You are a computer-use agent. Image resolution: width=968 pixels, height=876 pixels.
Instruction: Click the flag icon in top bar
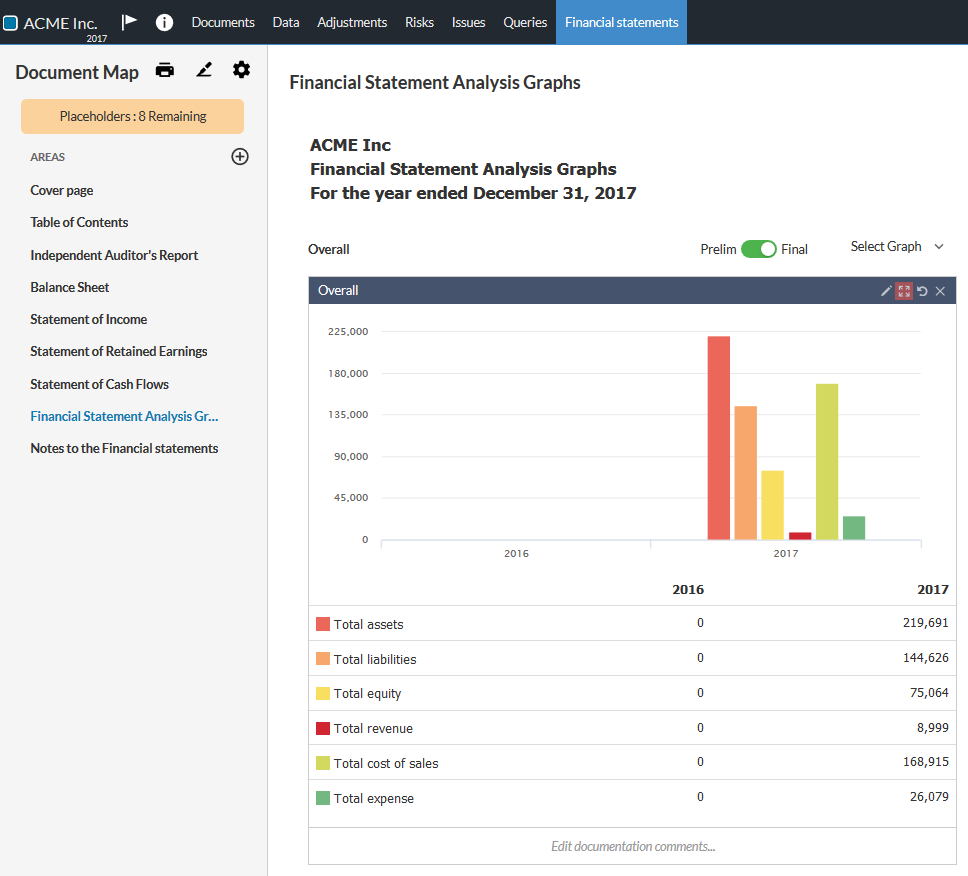(x=129, y=22)
